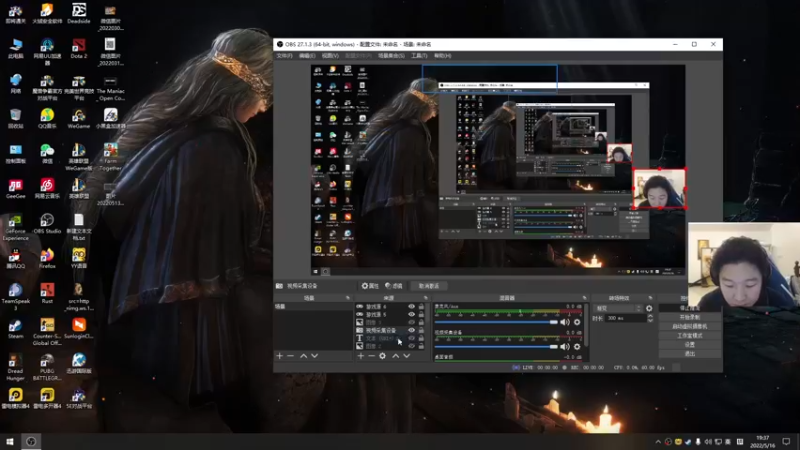
Task: Open 文件(F) menu in OBS
Action: coord(284,56)
